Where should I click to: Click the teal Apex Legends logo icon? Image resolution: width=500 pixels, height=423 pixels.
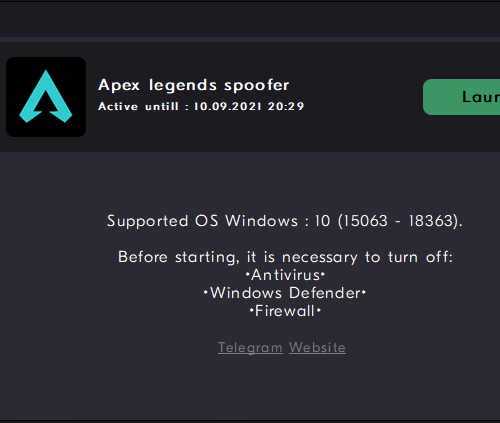[x=46, y=96]
